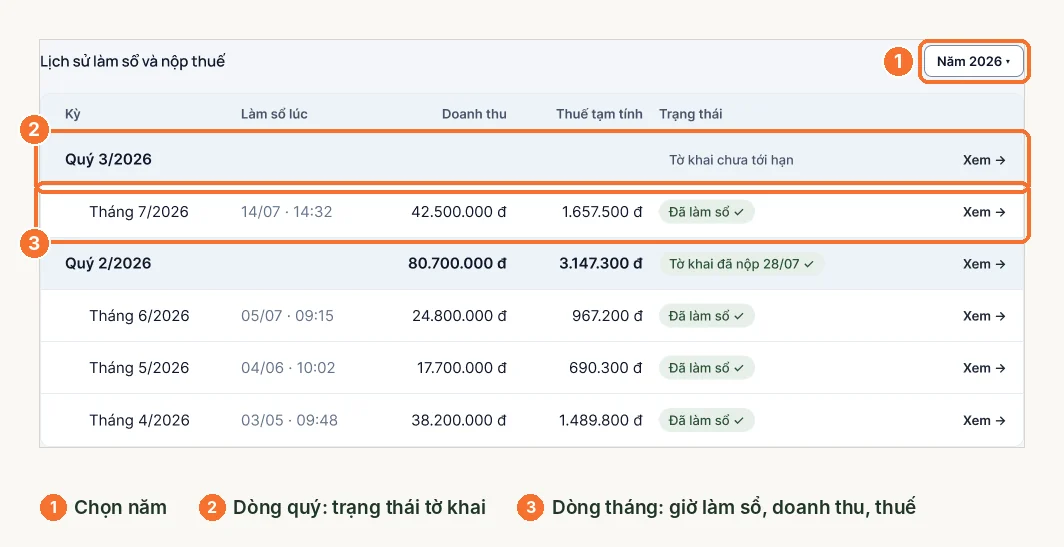Click the Kỳ column header
The image size is (1064, 547).
pos(73,114)
